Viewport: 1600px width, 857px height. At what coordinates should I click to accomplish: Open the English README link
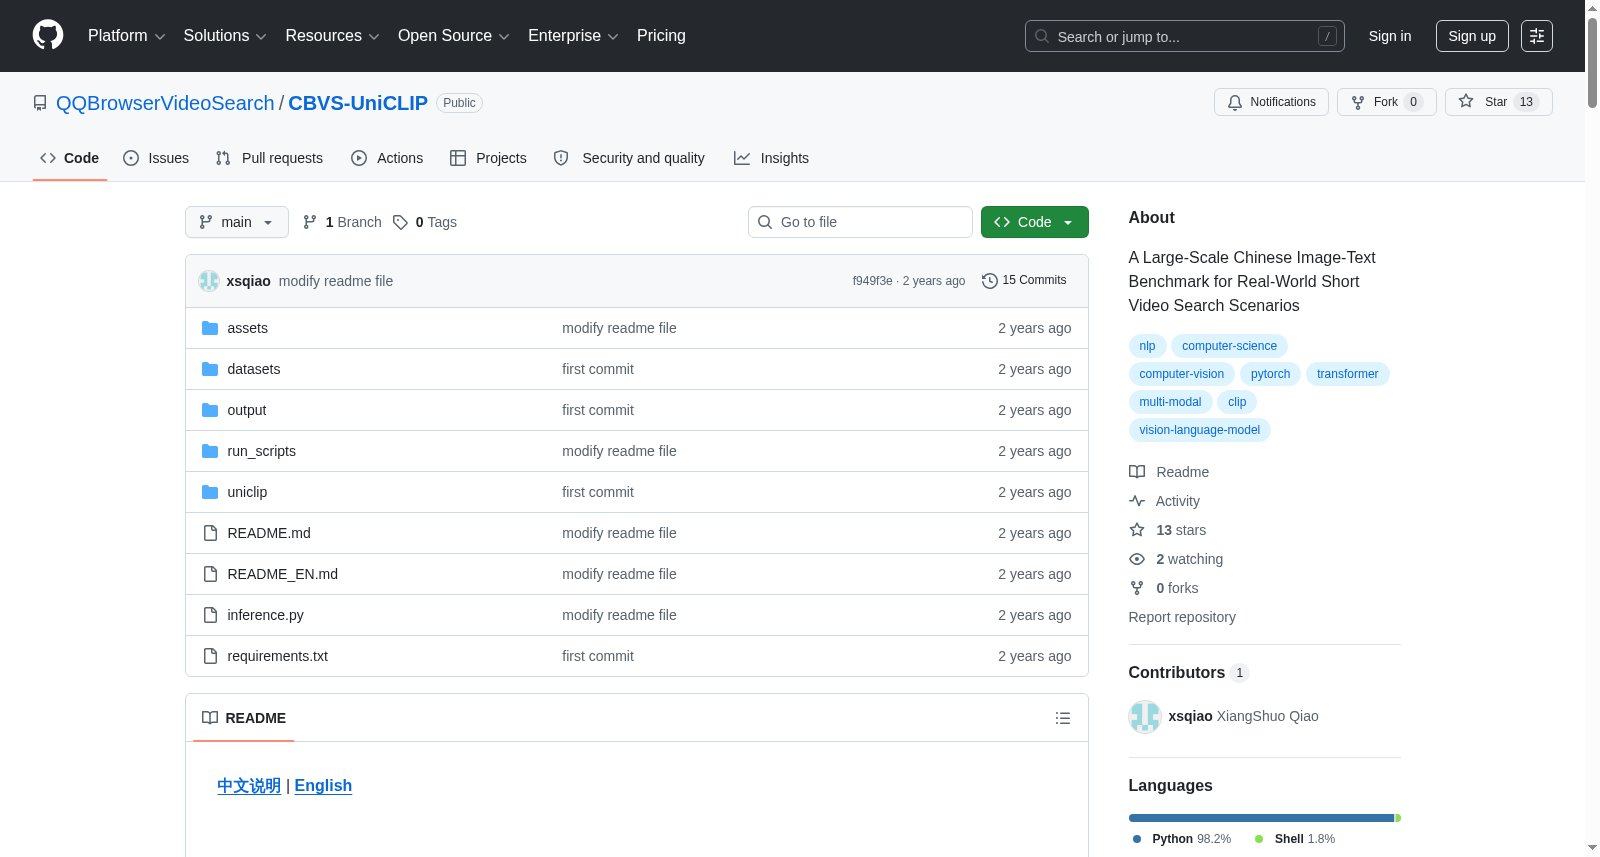323,786
